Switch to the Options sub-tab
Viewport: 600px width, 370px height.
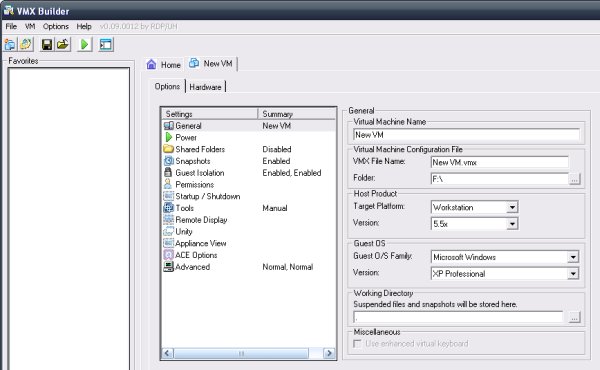point(167,86)
